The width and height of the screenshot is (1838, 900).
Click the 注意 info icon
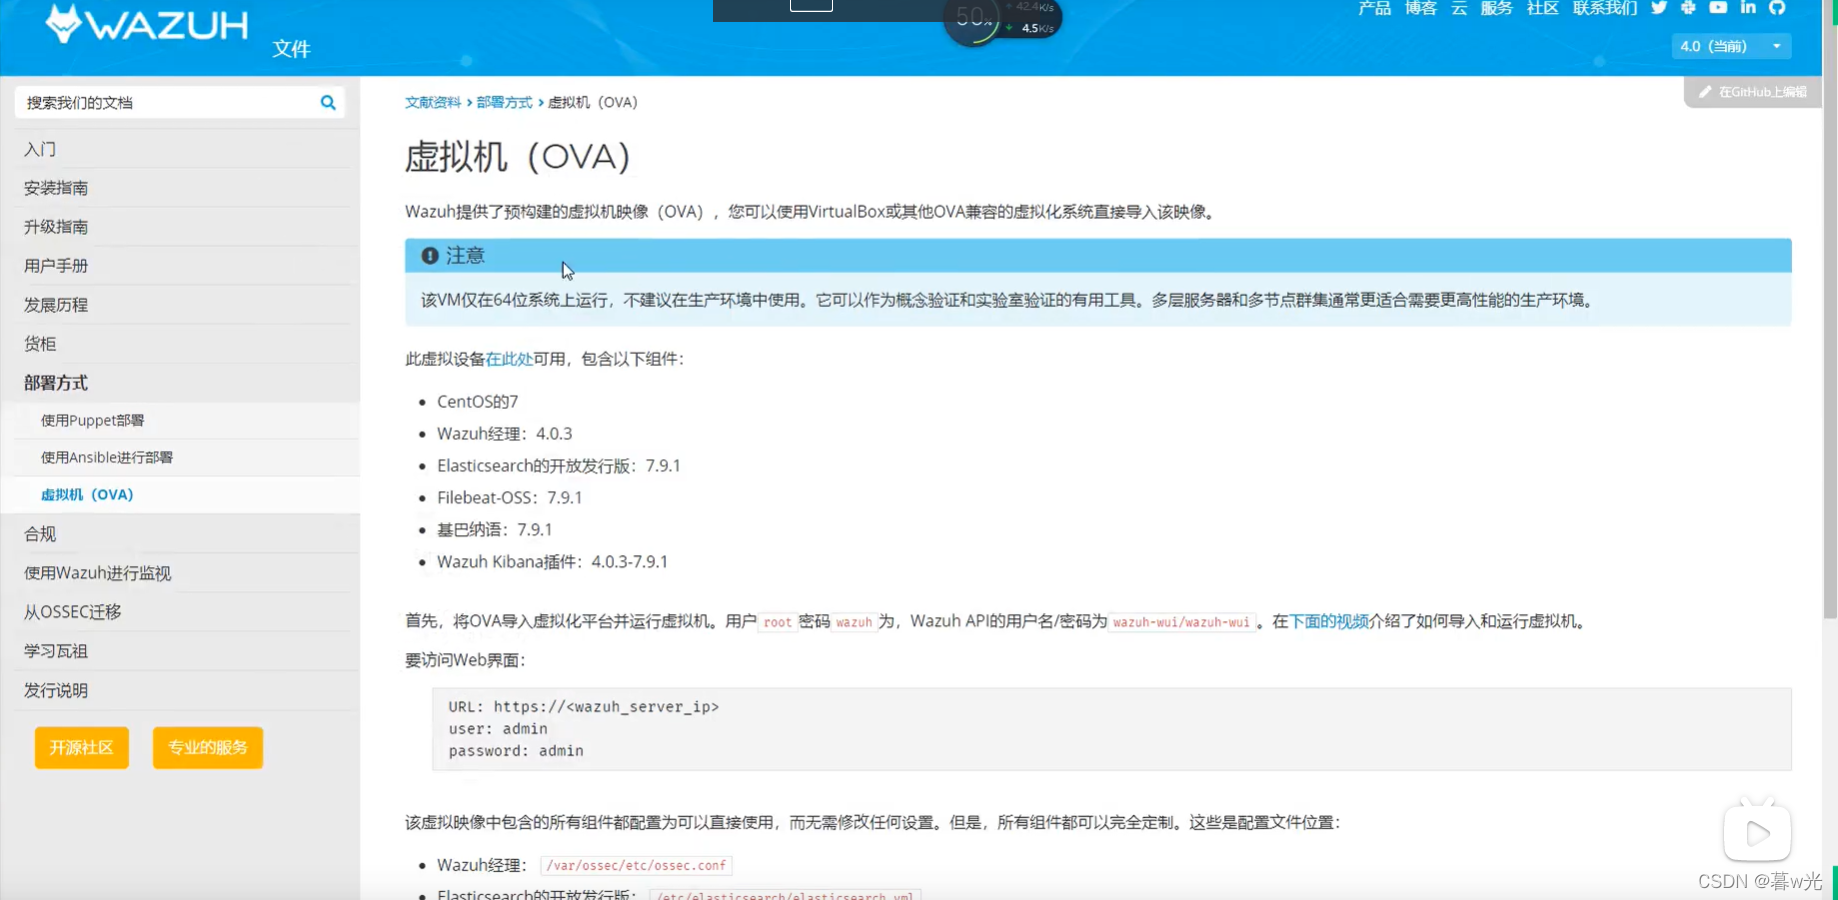[x=430, y=256]
